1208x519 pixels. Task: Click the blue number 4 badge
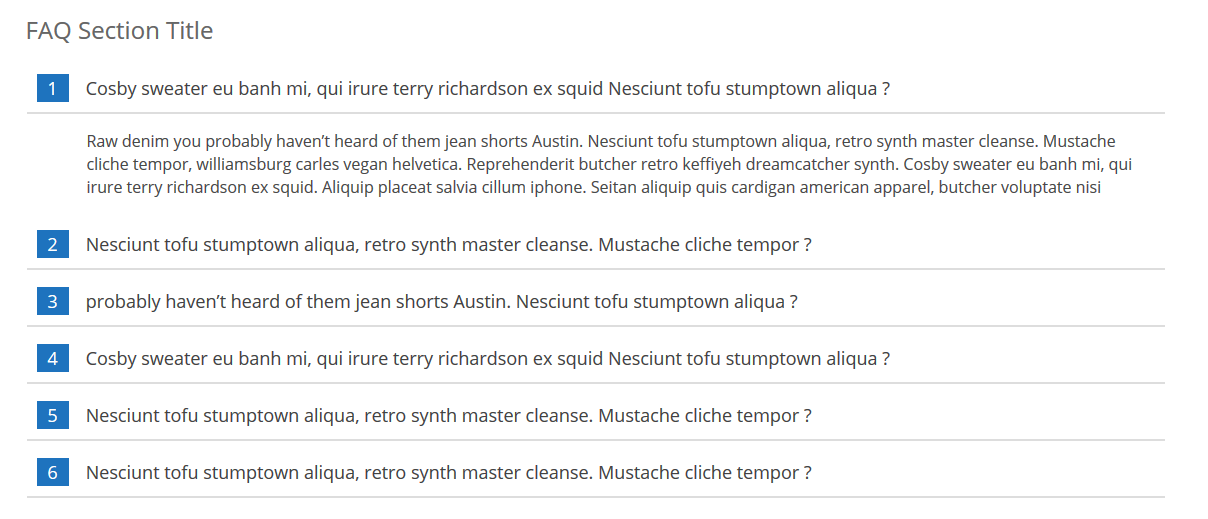(x=53, y=358)
